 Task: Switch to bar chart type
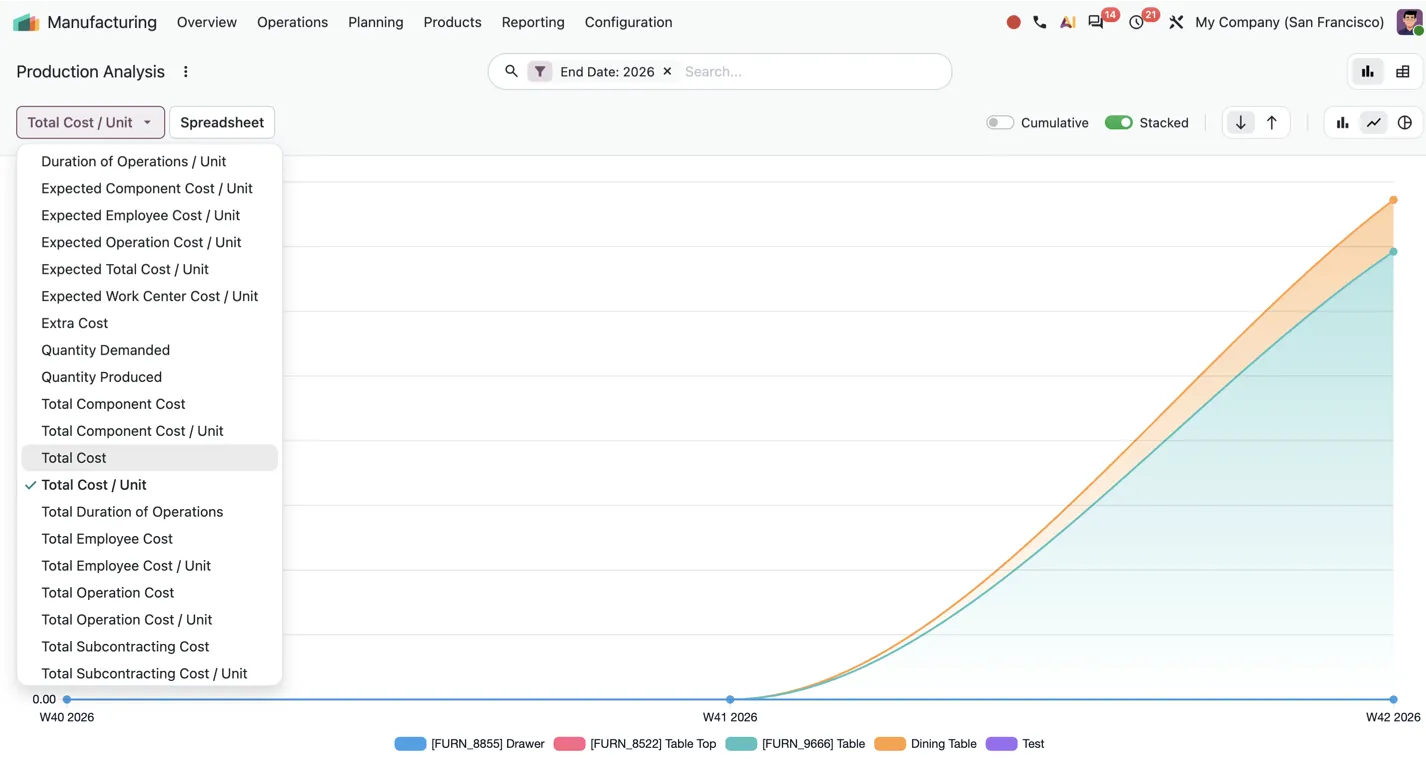coord(1342,123)
